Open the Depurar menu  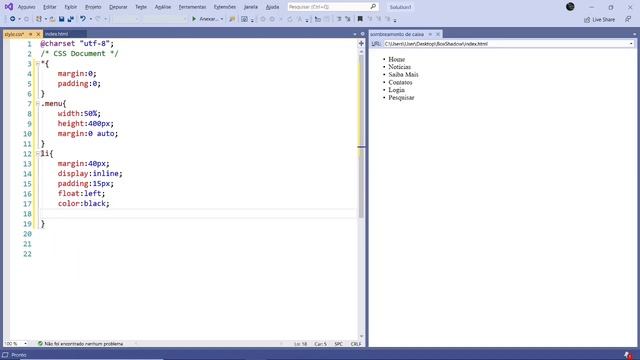pyautogui.click(x=118, y=7)
